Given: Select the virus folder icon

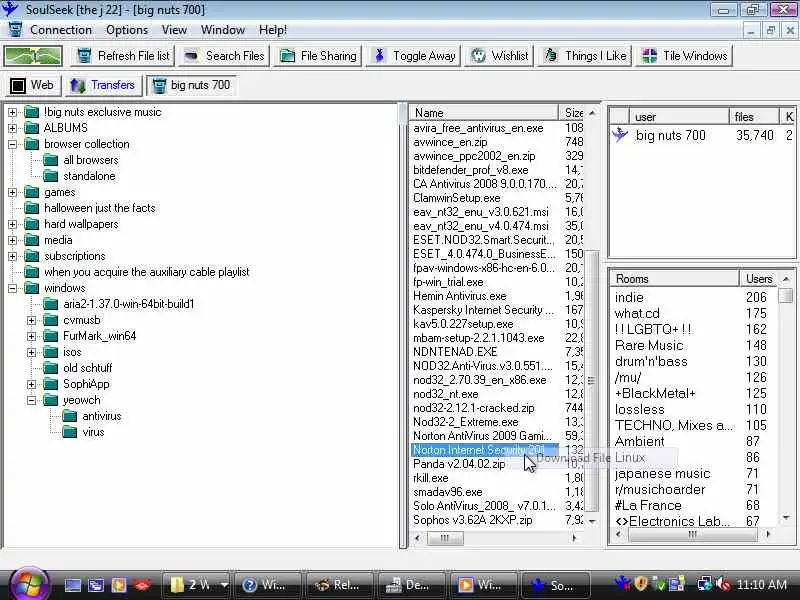Looking at the screenshot, I should pos(69,432).
